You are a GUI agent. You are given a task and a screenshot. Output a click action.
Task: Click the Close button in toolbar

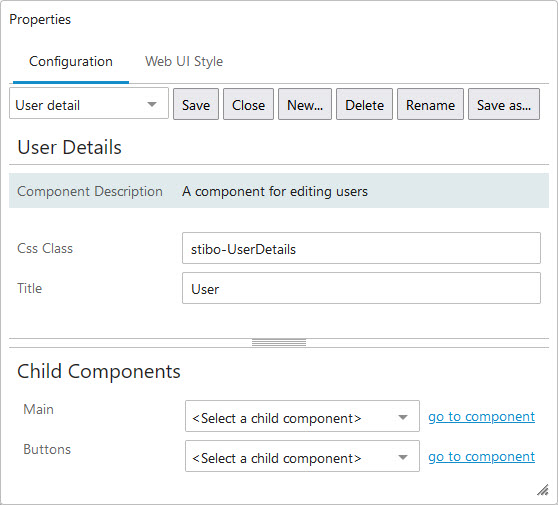click(x=248, y=104)
